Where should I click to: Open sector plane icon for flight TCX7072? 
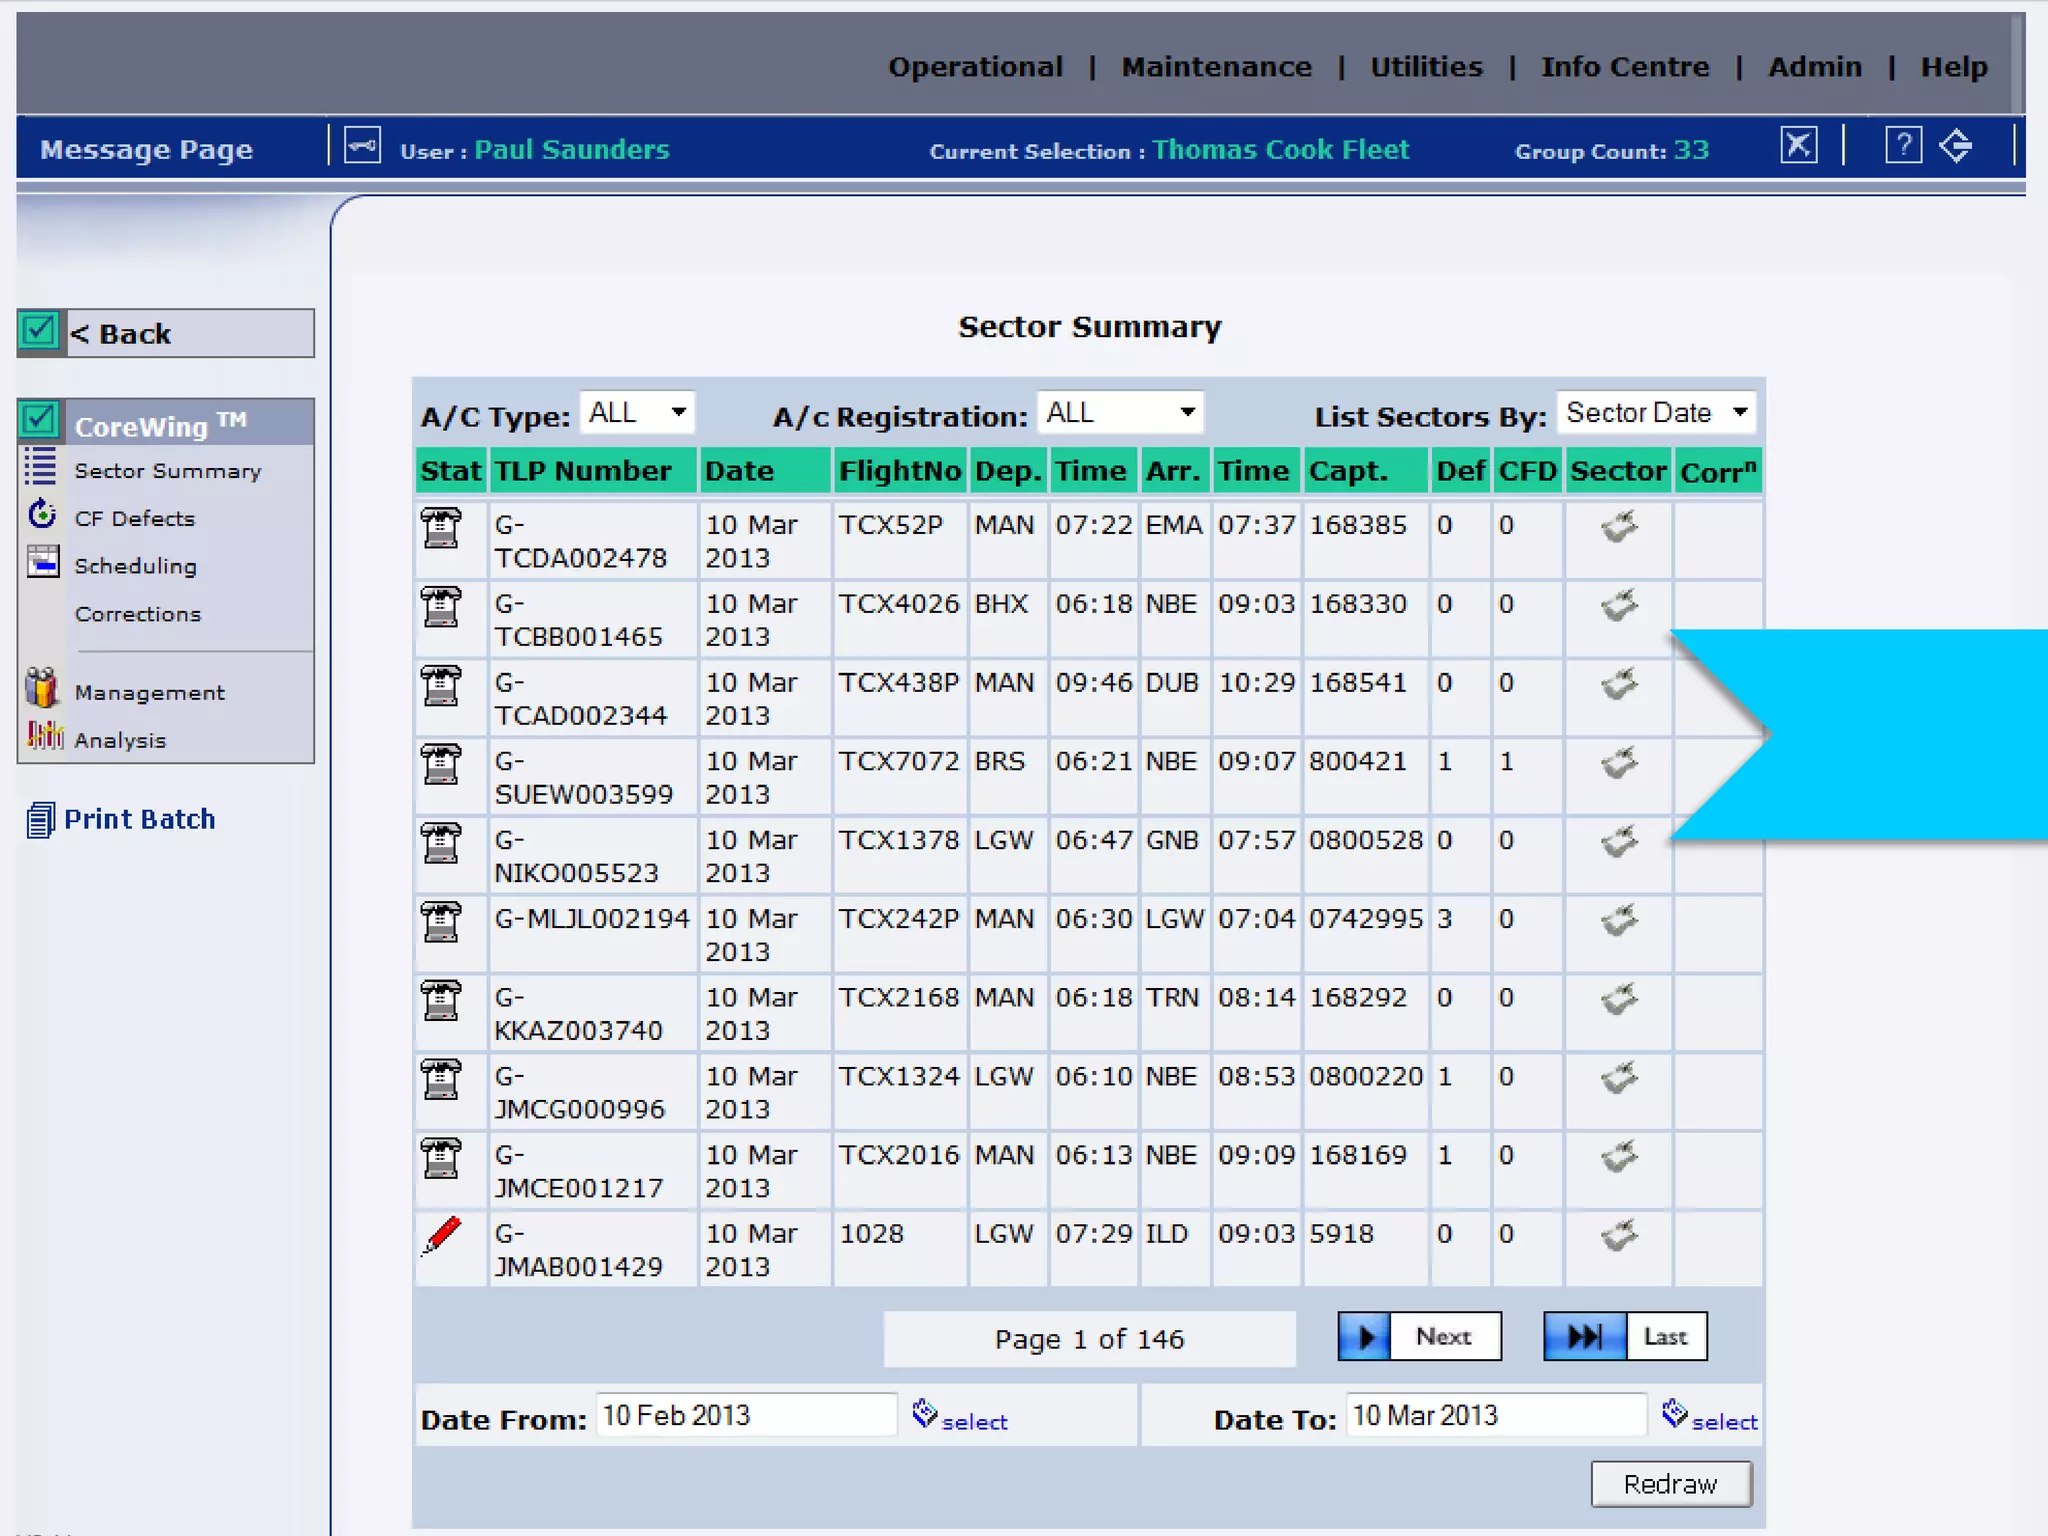tap(1619, 764)
